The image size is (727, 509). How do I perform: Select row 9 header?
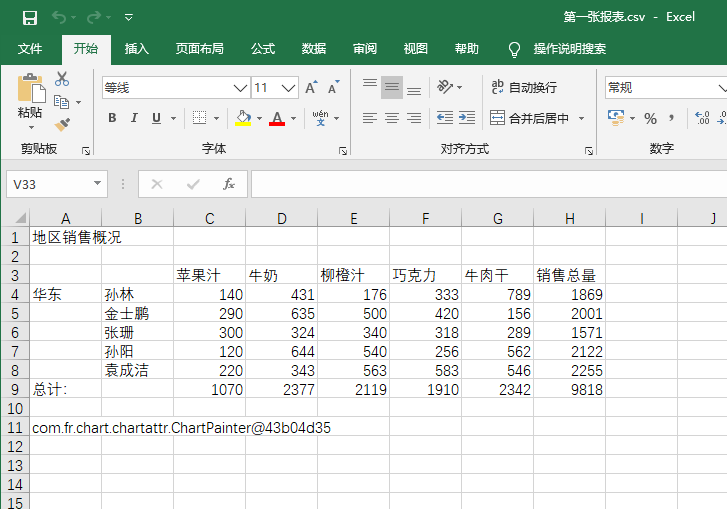pos(15,389)
